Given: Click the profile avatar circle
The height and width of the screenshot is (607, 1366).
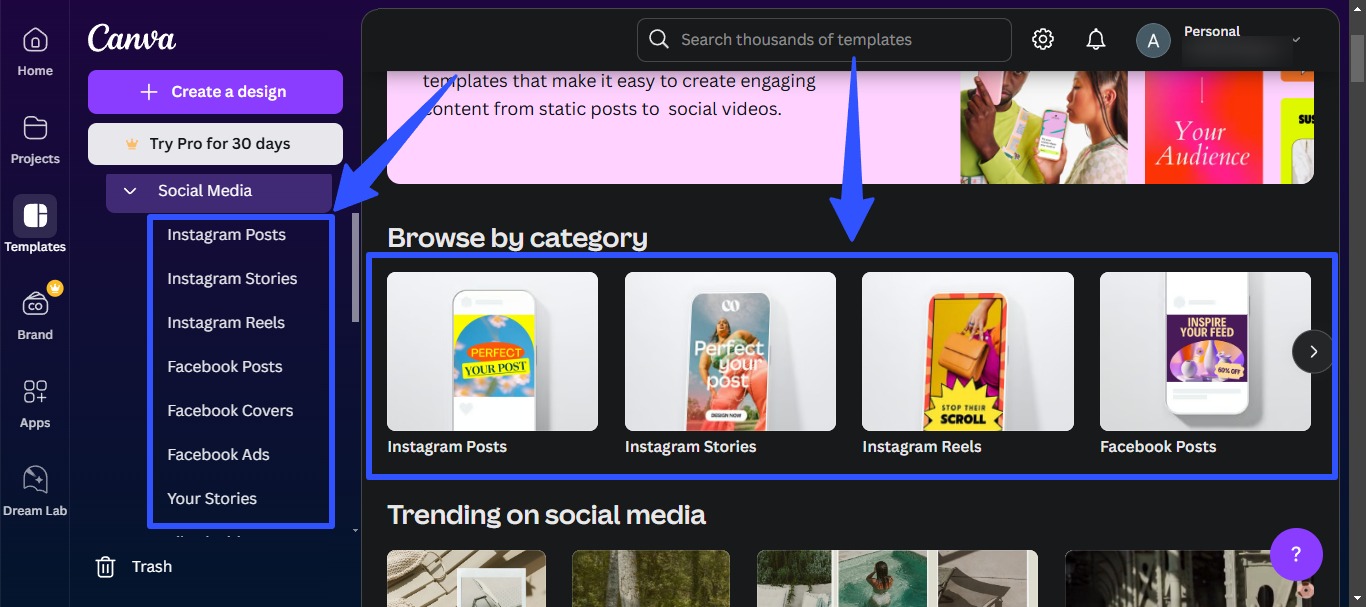Looking at the screenshot, I should [x=1152, y=41].
